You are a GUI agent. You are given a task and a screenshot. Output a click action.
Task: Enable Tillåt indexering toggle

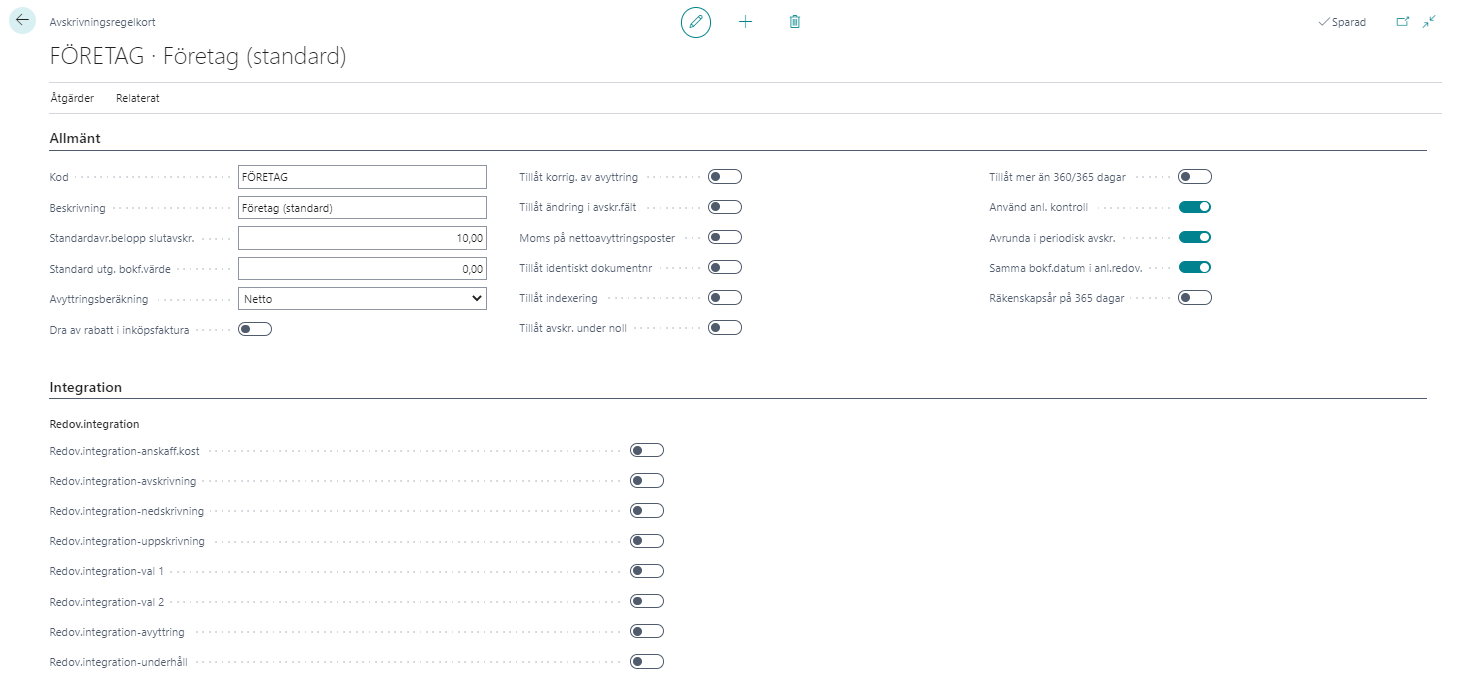(725, 297)
